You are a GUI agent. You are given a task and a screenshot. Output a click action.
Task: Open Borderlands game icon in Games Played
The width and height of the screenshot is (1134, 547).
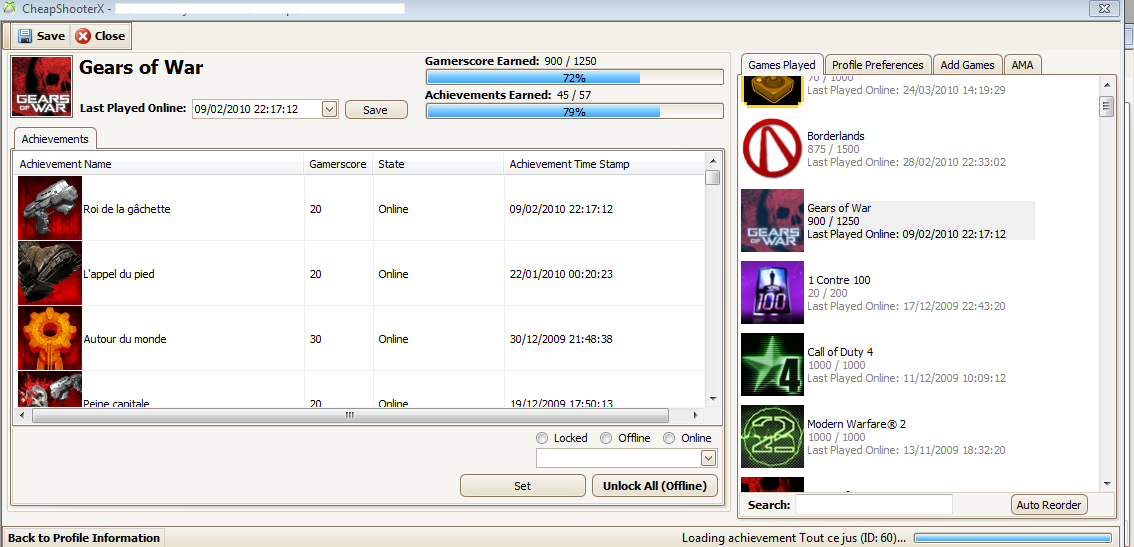(772, 149)
